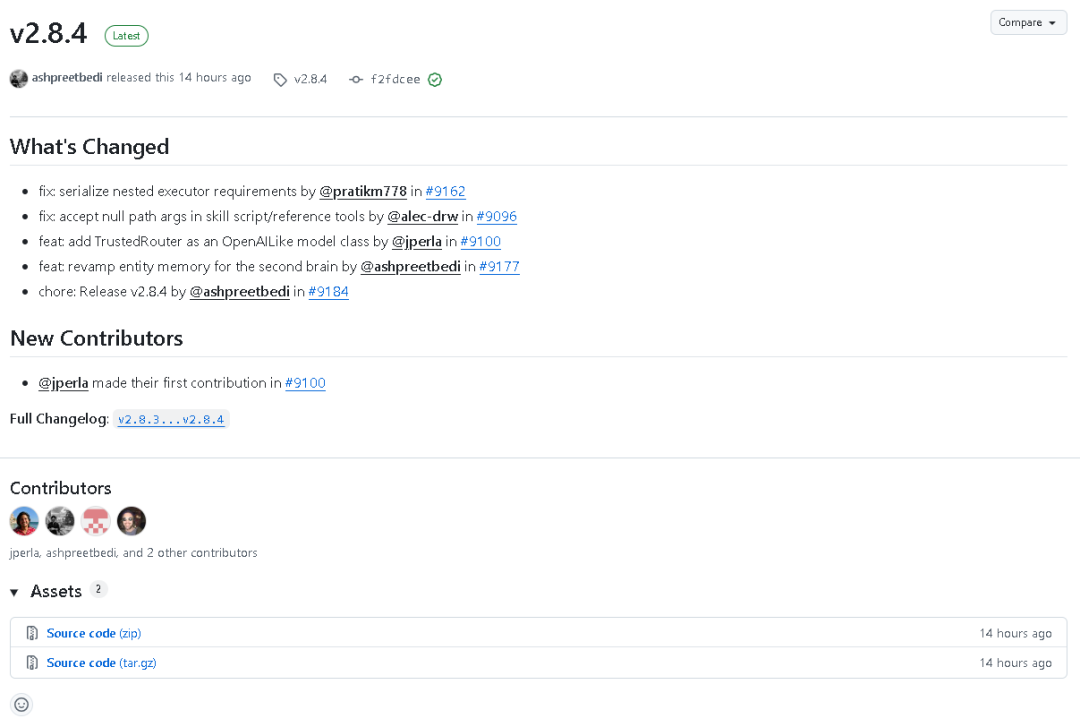Open full changelog v2.8.3...v2.8.4 link
This screenshot has width=1080, height=727.
171,419
